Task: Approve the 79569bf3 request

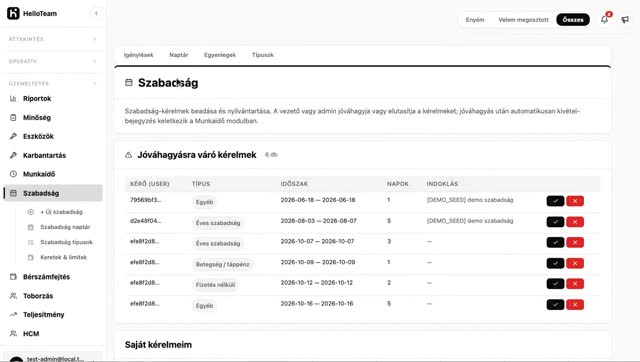Action: coord(555,201)
